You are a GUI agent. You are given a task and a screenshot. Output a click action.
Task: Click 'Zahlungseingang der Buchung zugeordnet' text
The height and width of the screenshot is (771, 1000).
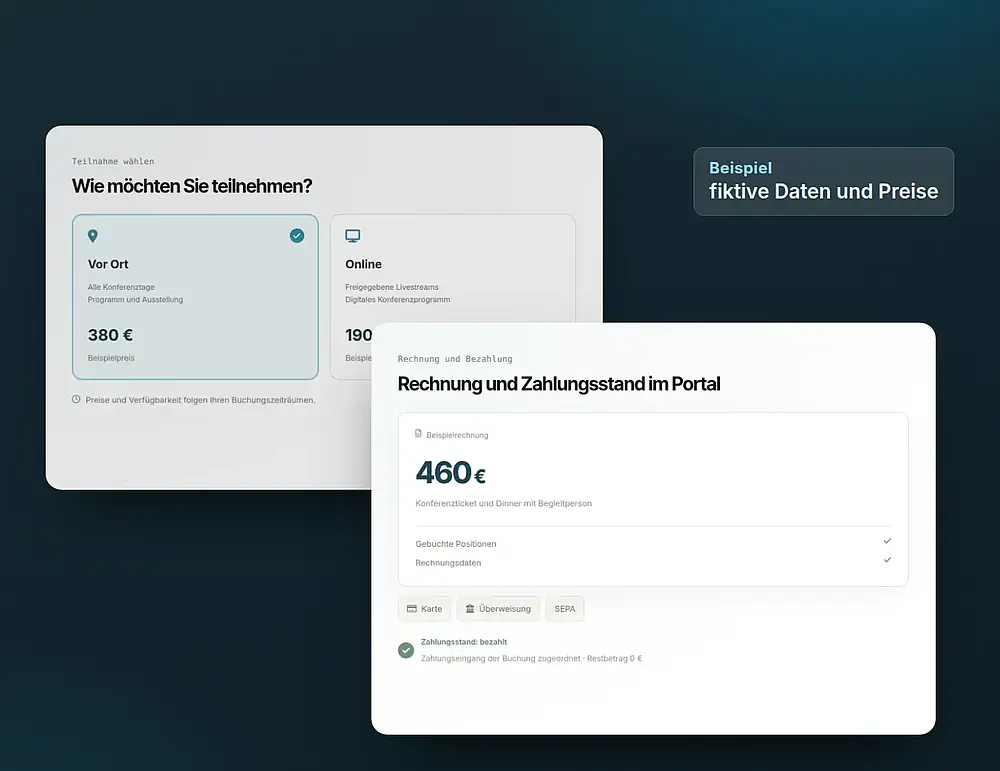501,658
